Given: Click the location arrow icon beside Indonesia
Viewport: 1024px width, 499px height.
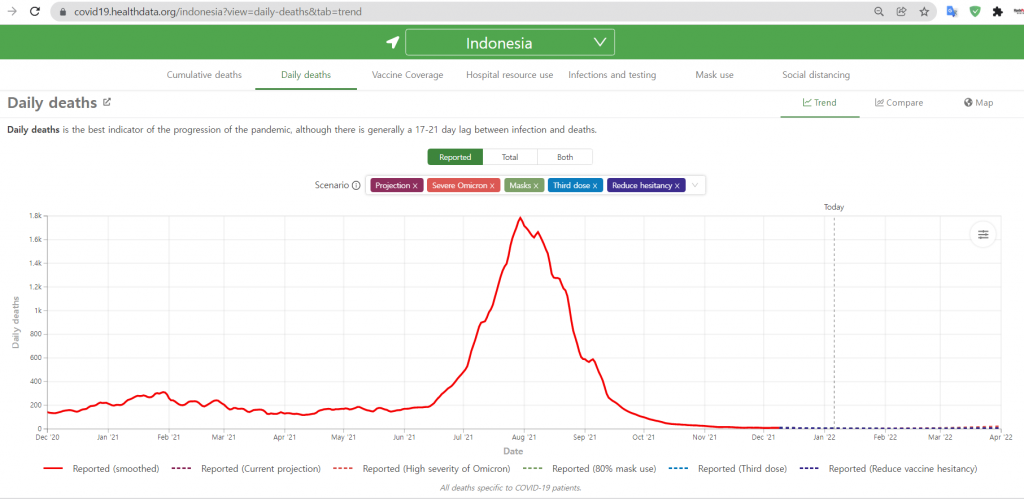Looking at the screenshot, I should coord(392,43).
